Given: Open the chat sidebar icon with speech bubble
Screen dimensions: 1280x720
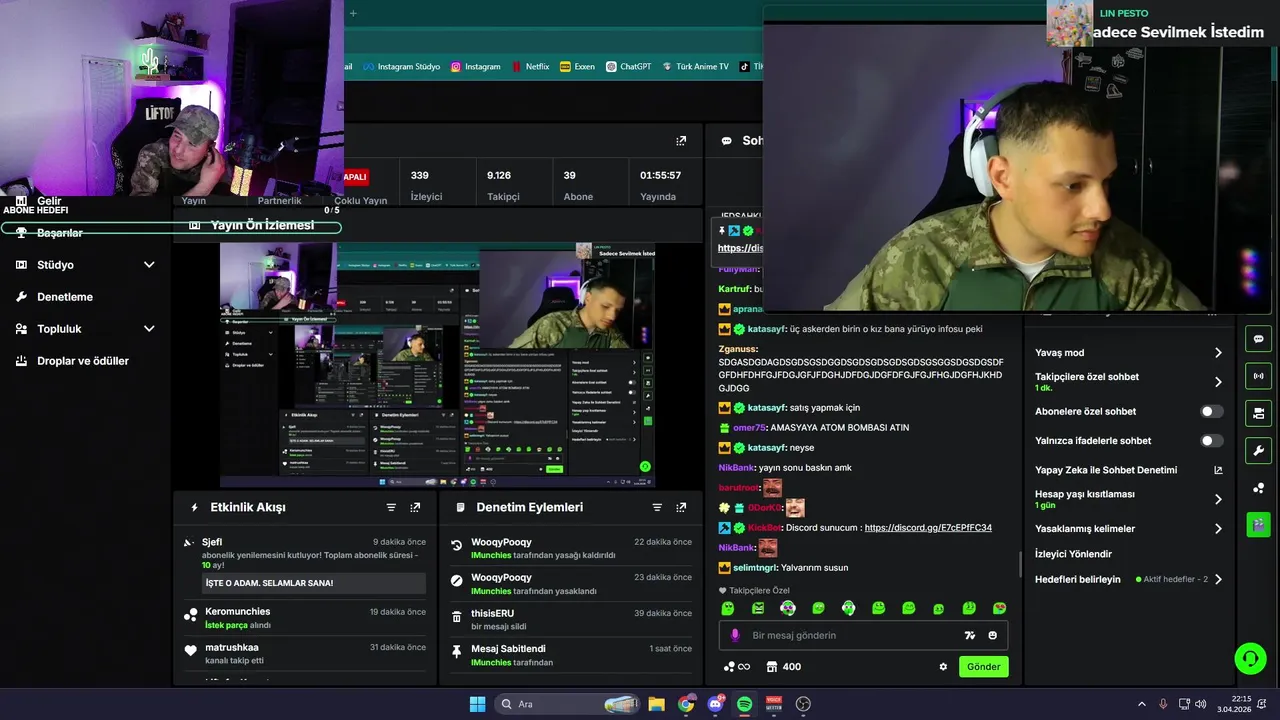Looking at the screenshot, I should point(1258,339).
